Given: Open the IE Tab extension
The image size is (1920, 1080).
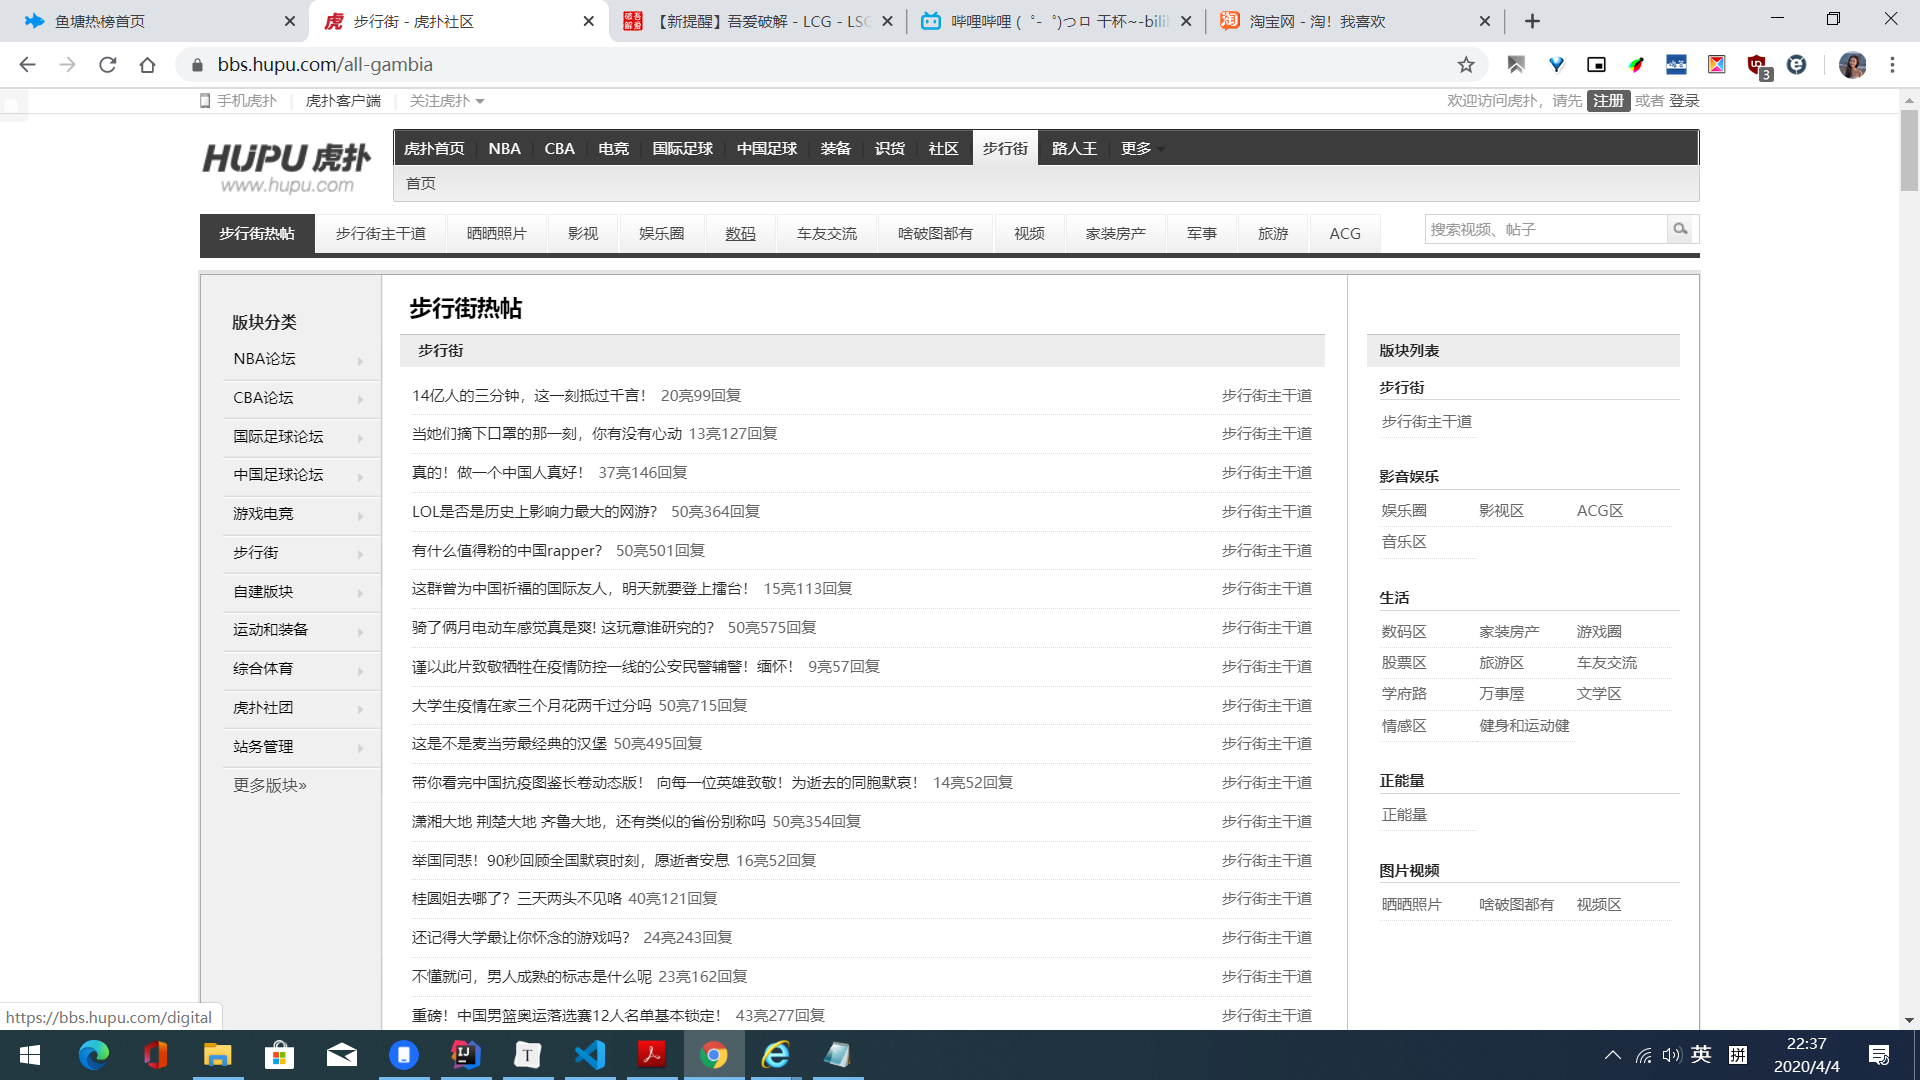Looking at the screenshot, I should pos(1798,64).
